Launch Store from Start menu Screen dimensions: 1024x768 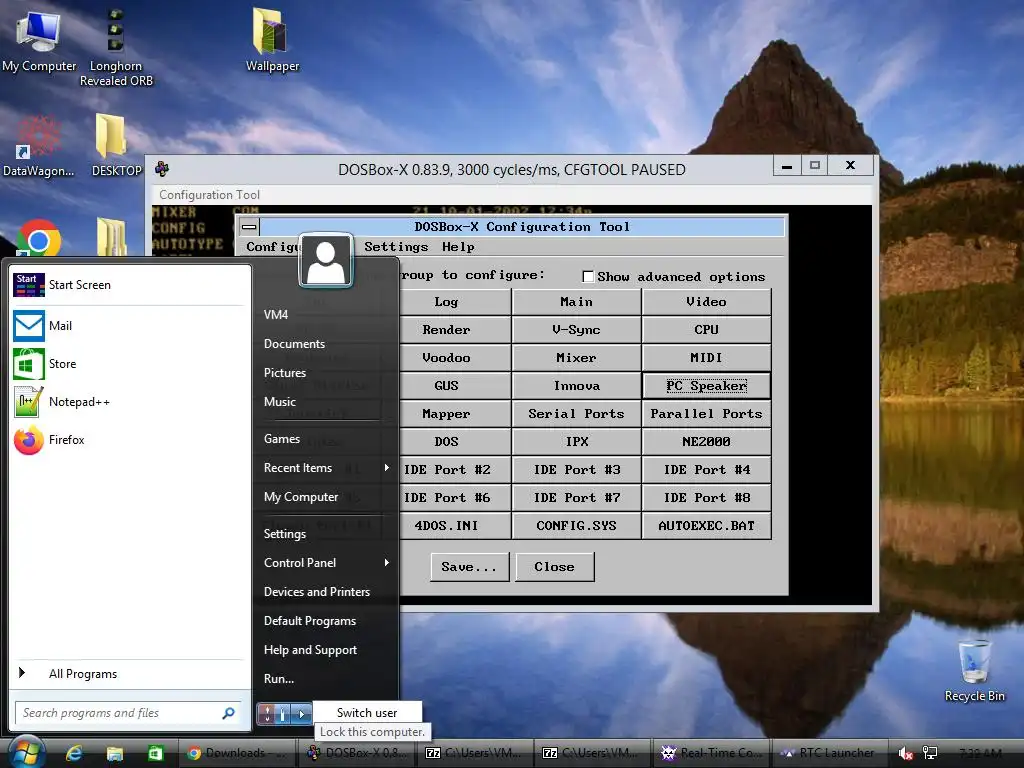tap(62, 364)
